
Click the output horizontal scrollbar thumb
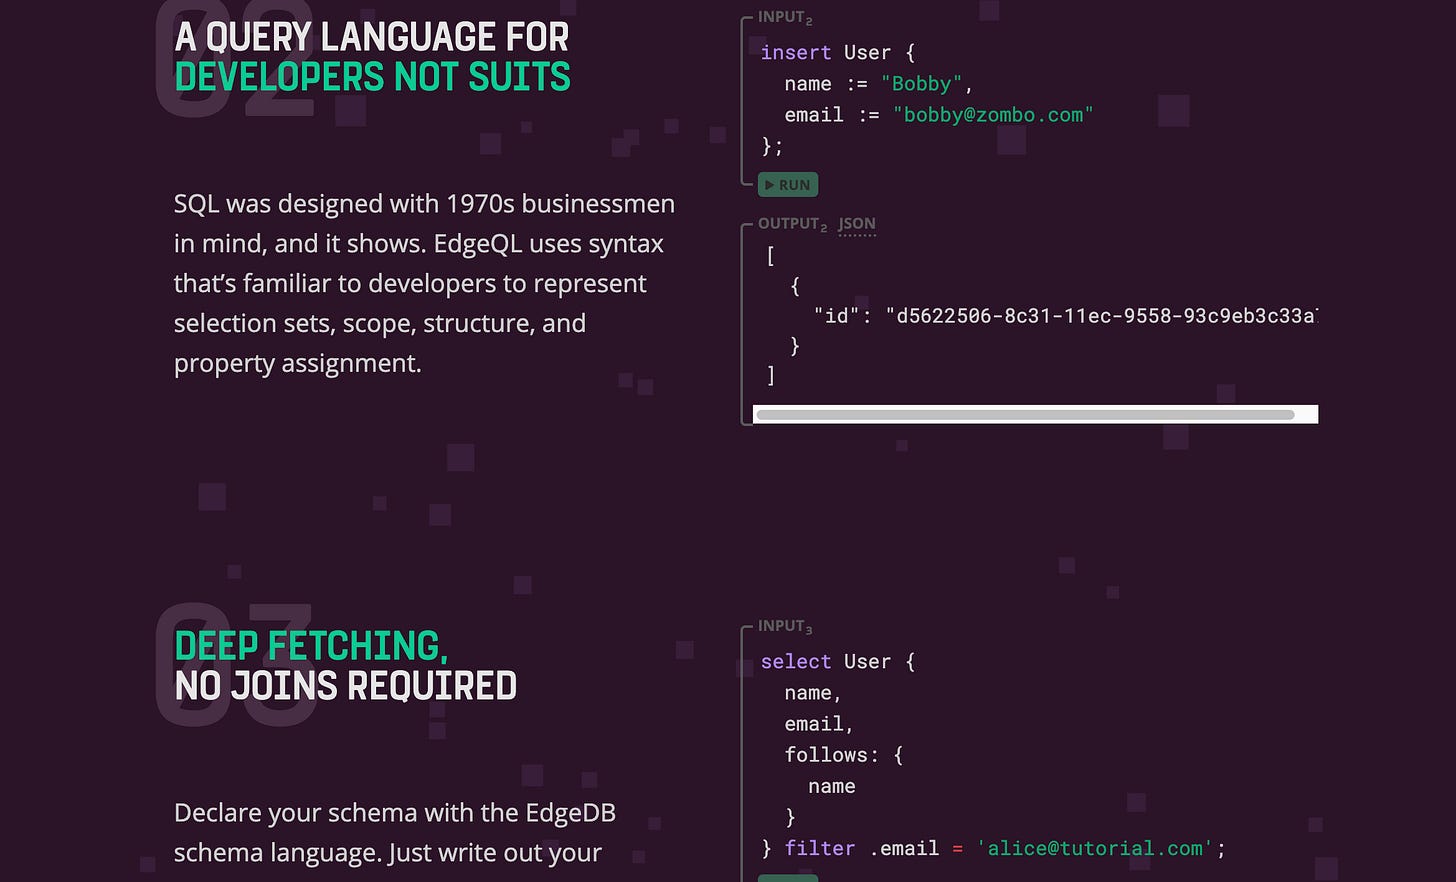pos(1025,414)
